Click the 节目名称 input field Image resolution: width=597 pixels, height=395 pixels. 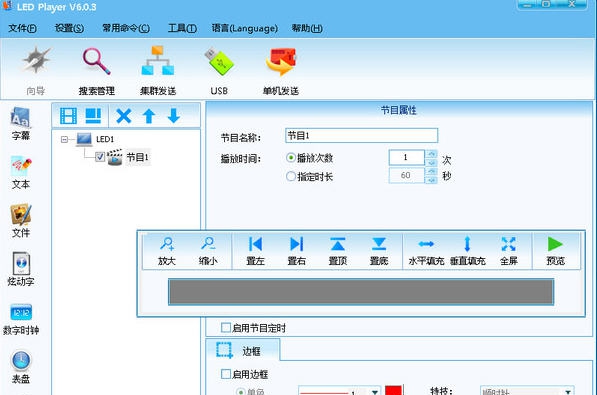(x=361, y=136)
